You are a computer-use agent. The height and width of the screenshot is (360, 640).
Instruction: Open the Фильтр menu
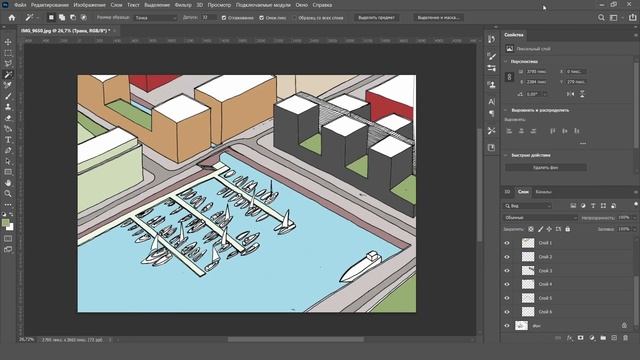pos(183,5)
